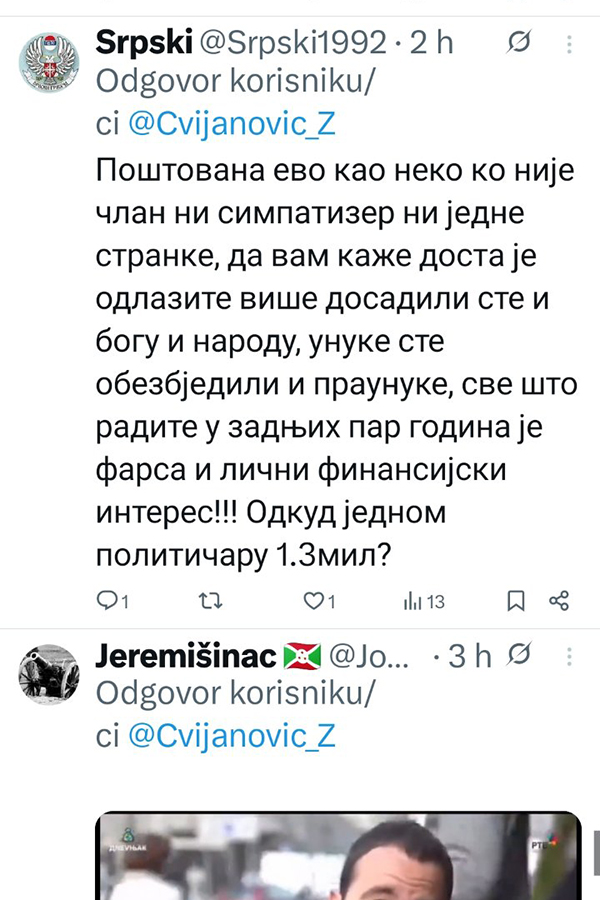
Task: Like the Srpski tweet
Action: 313,600
